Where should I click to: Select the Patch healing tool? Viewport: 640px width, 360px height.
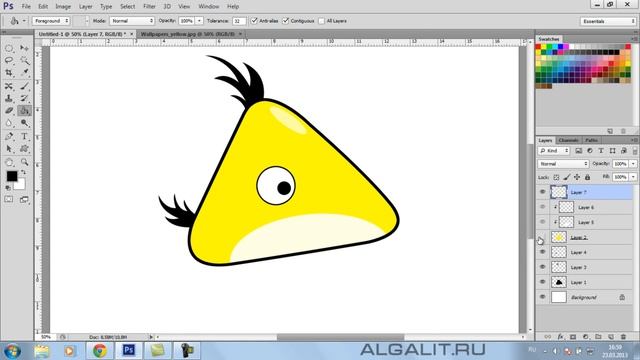[9, 86]
